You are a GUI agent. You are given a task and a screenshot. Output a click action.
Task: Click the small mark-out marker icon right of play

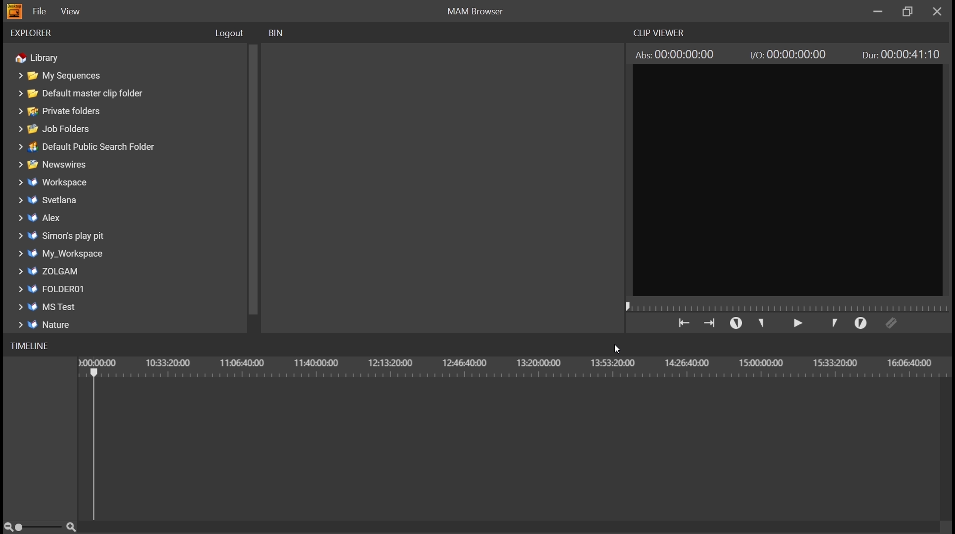[x=834, y=323]
